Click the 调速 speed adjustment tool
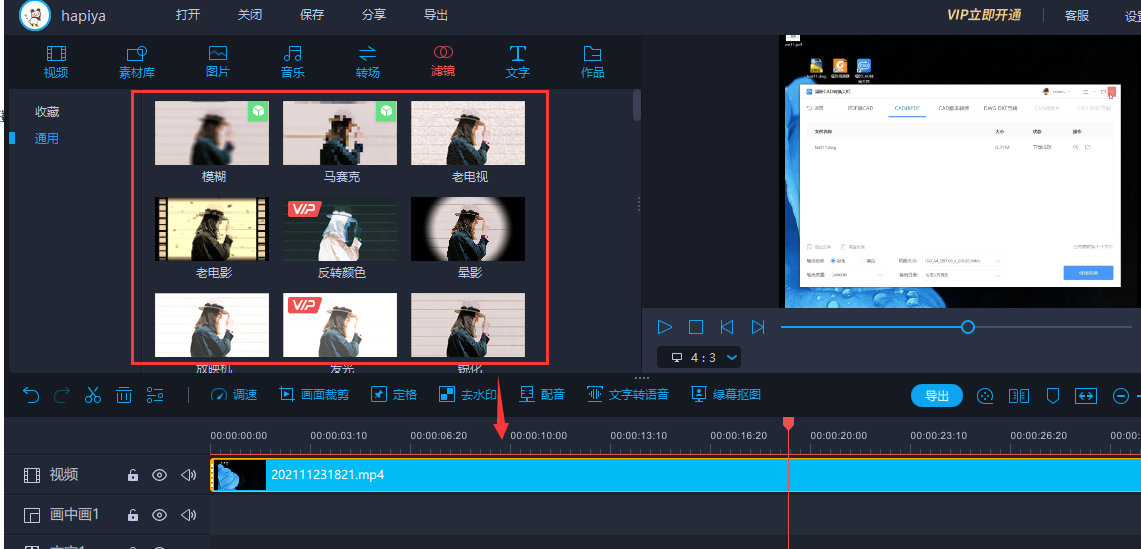 point(233,395)
